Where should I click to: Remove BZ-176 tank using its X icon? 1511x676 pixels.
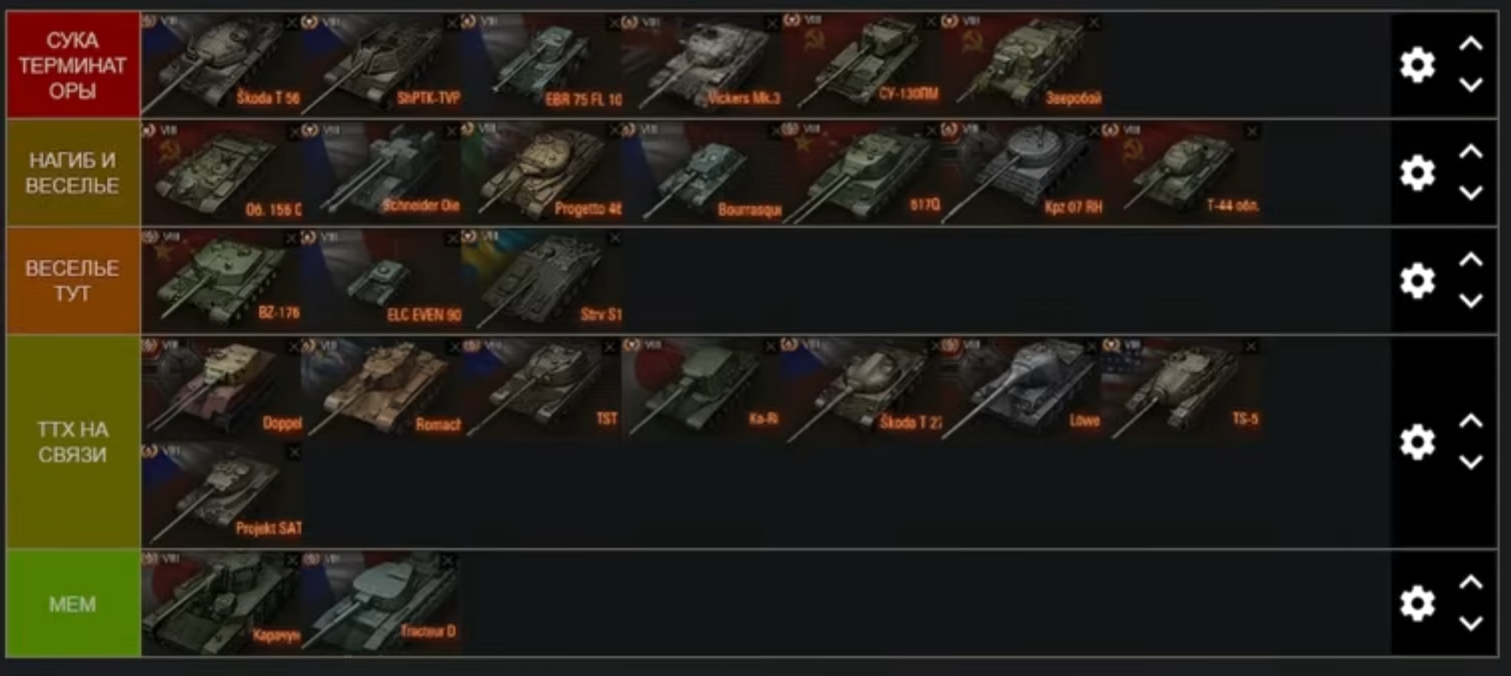(x=292, y=238)
